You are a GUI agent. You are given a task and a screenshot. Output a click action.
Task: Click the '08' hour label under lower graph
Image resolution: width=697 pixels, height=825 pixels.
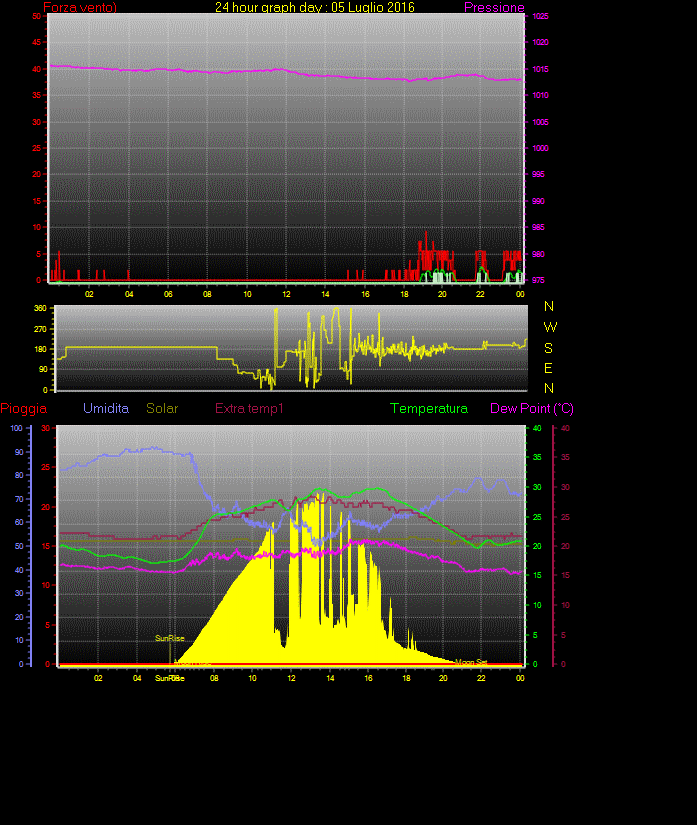(x=214, y=678)
